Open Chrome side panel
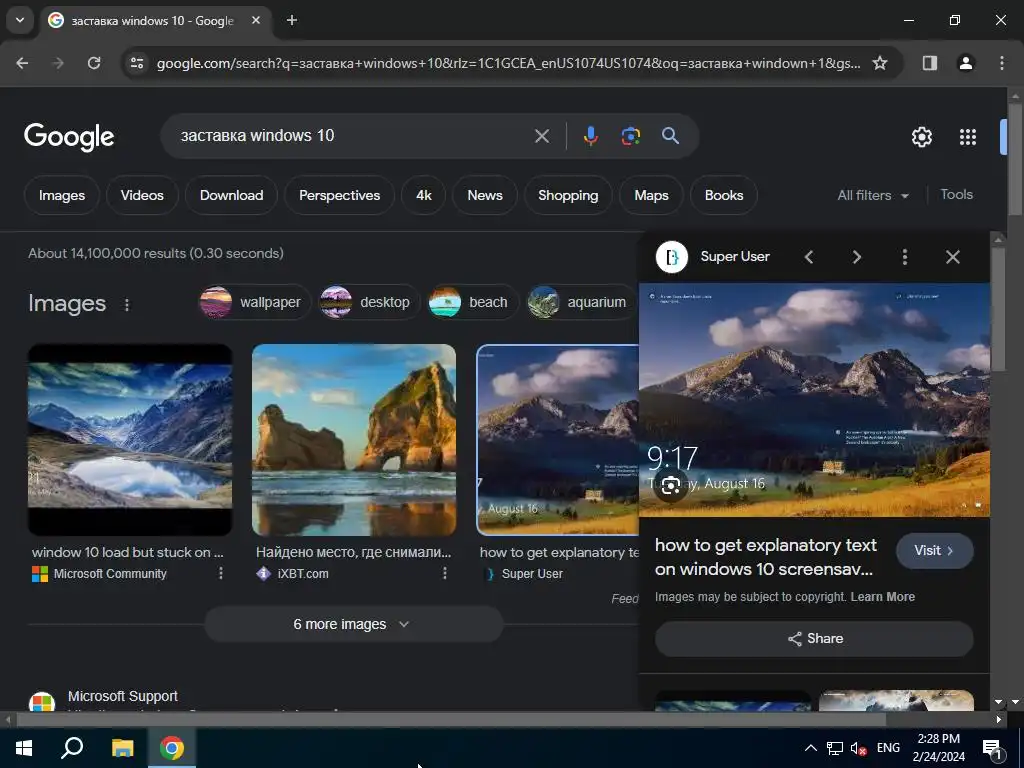 click(930, 63)
